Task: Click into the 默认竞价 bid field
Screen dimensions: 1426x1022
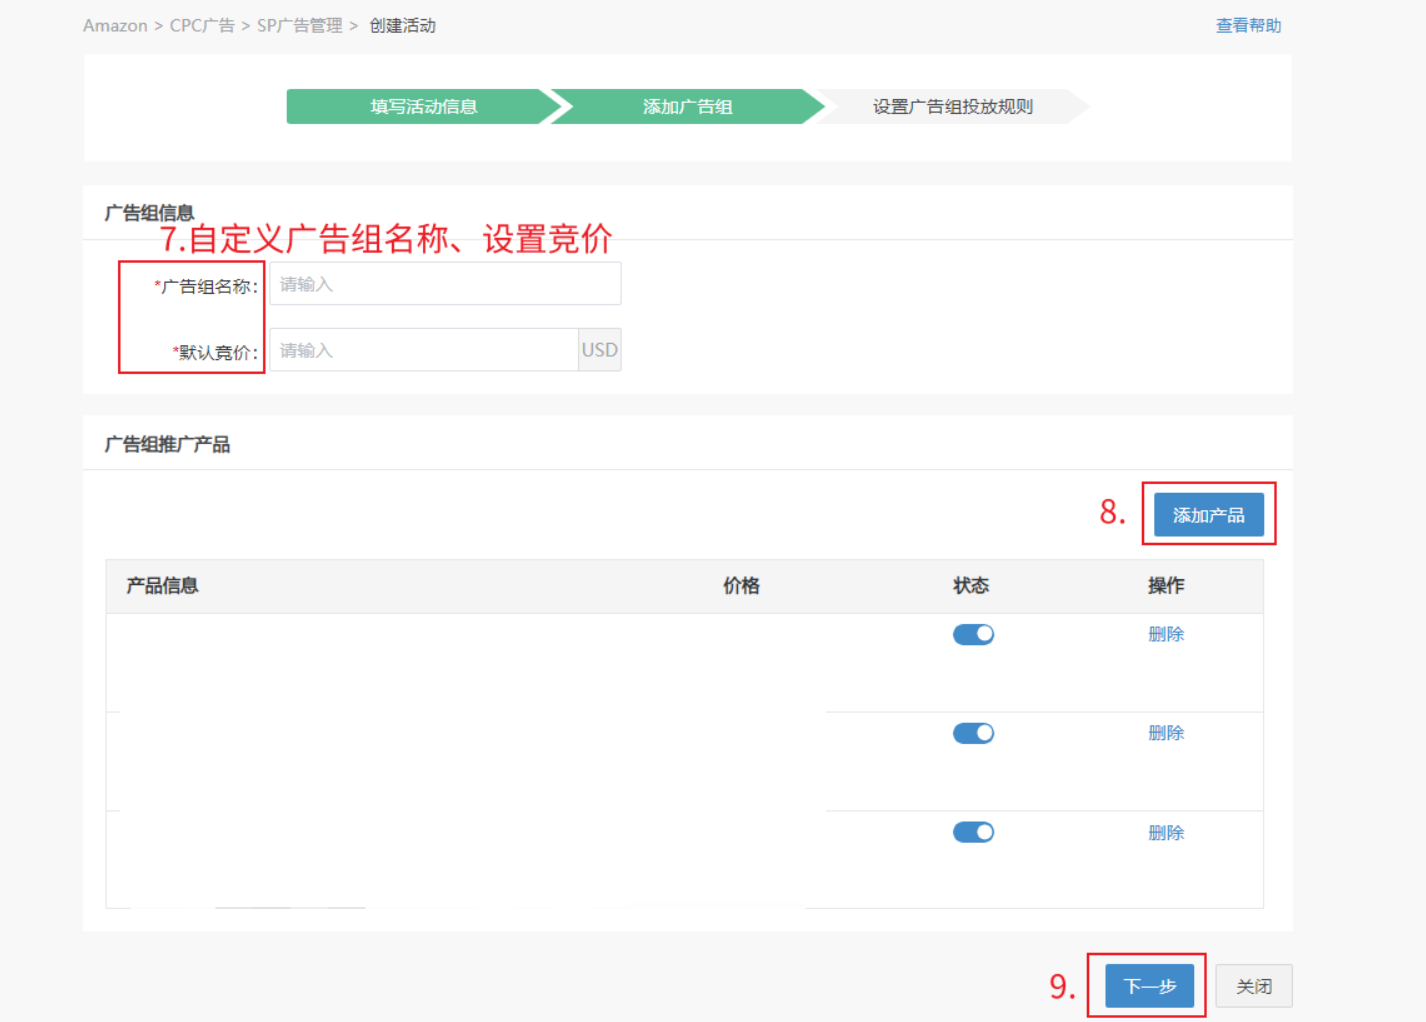Action: point(423,350)
